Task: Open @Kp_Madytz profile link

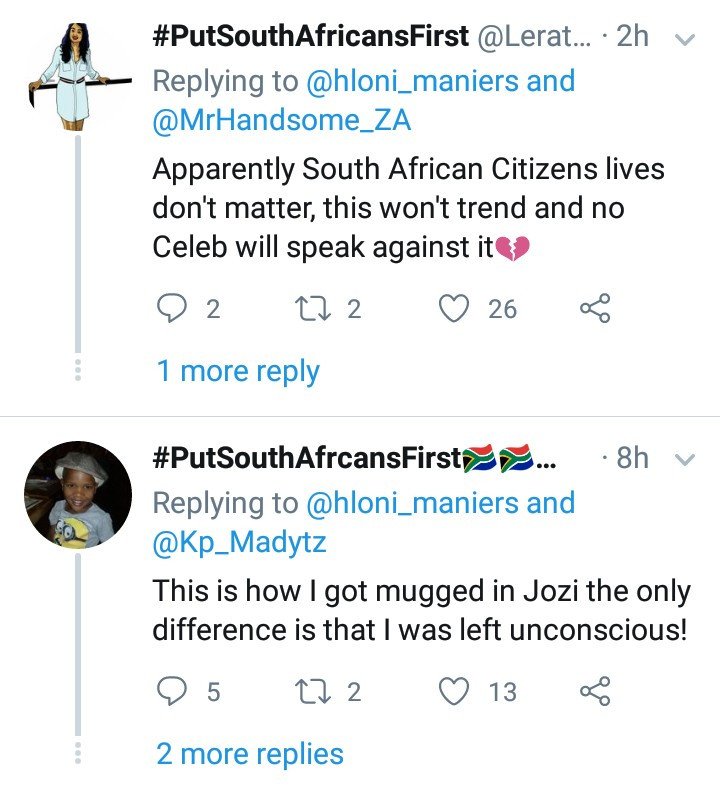Action: click(239, 542)
